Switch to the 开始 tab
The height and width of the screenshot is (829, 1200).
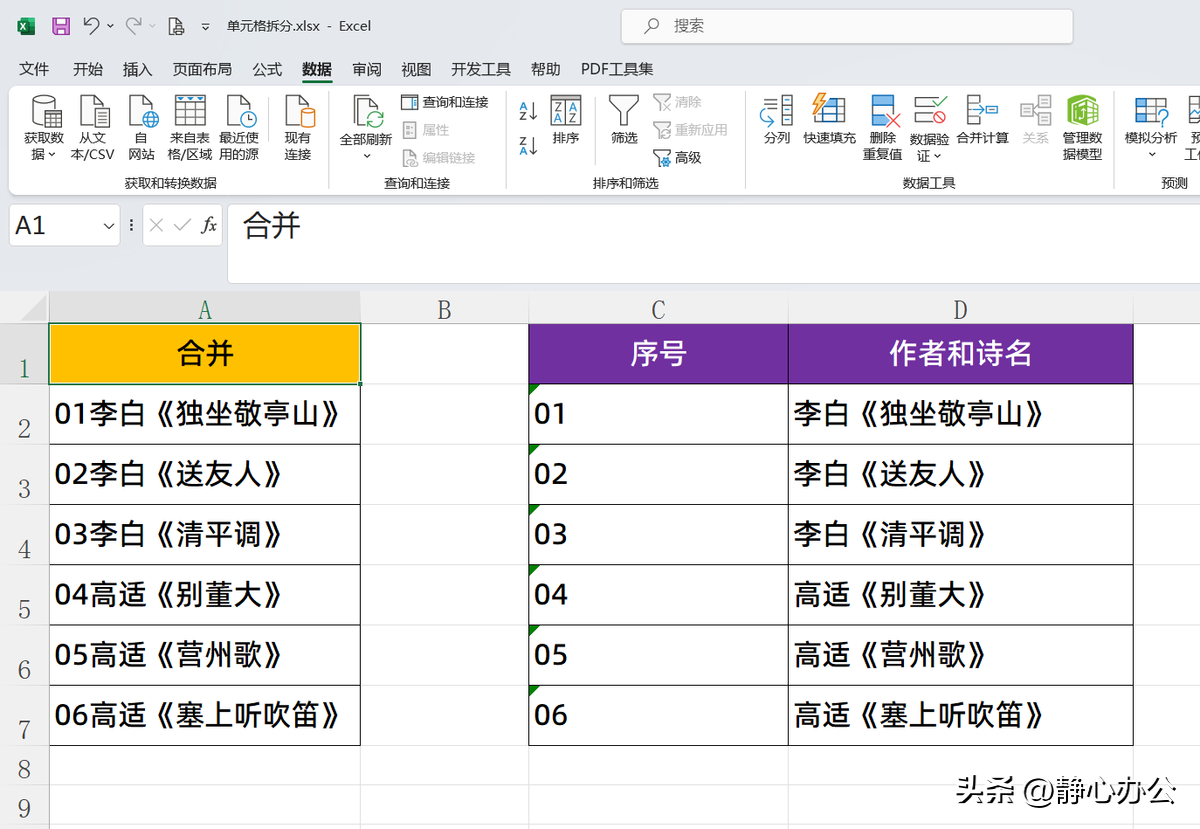[88, 69]
